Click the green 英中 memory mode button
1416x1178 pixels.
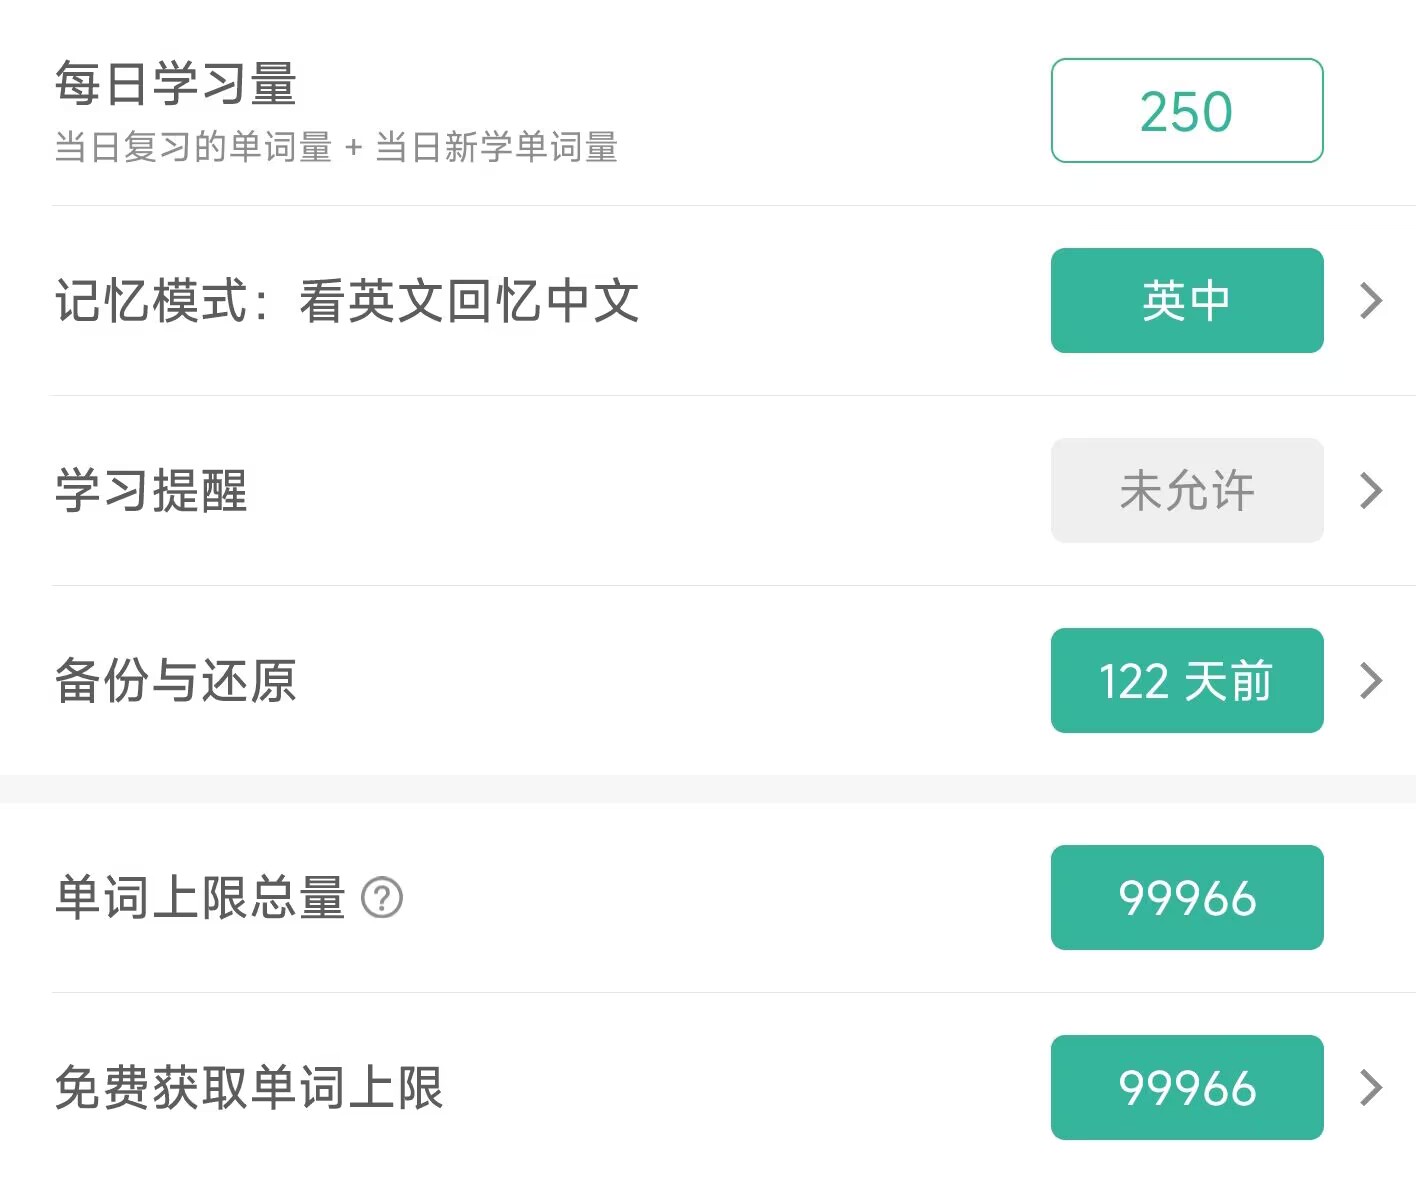(x=1186, y=301)
